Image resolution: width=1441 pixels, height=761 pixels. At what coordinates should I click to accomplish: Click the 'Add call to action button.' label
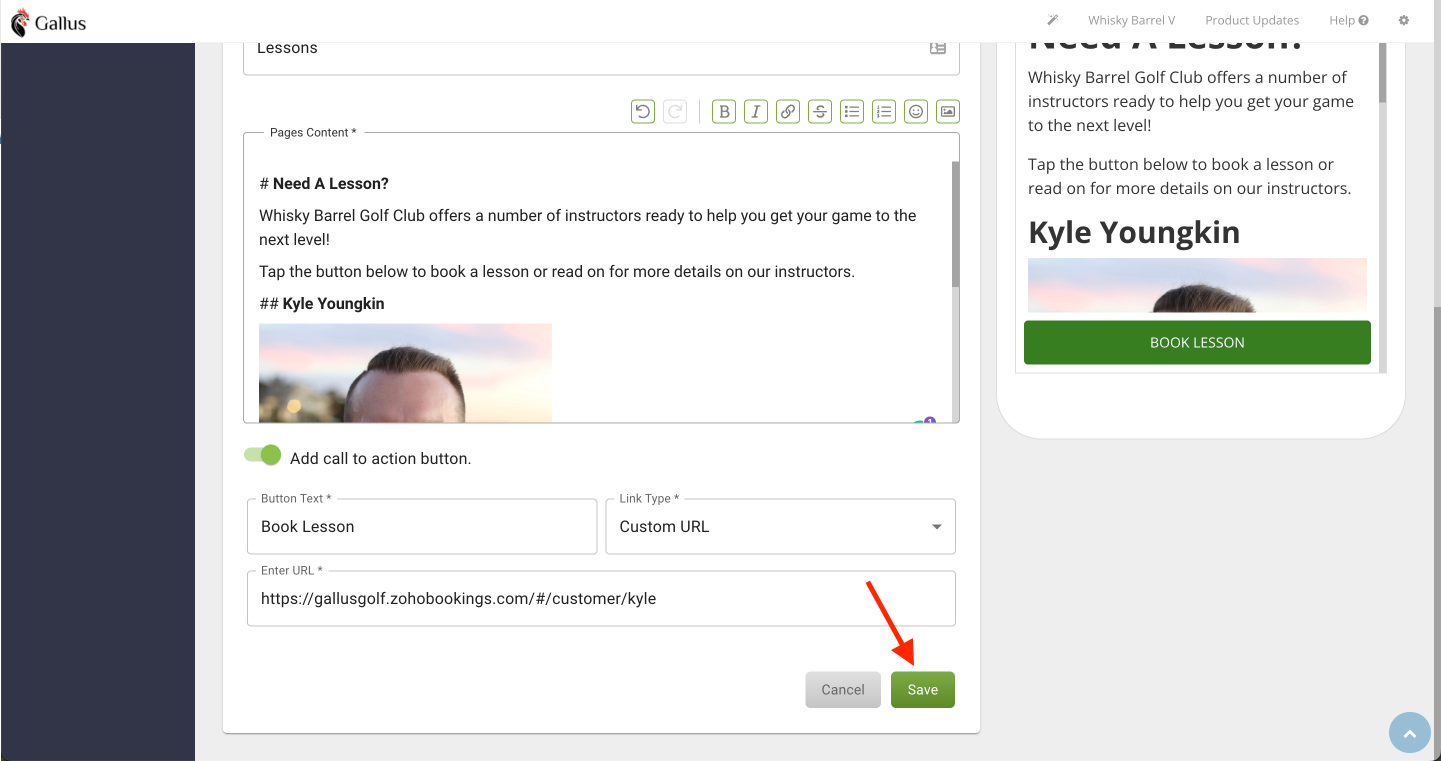pyautogui.click(x=380, y=459)
